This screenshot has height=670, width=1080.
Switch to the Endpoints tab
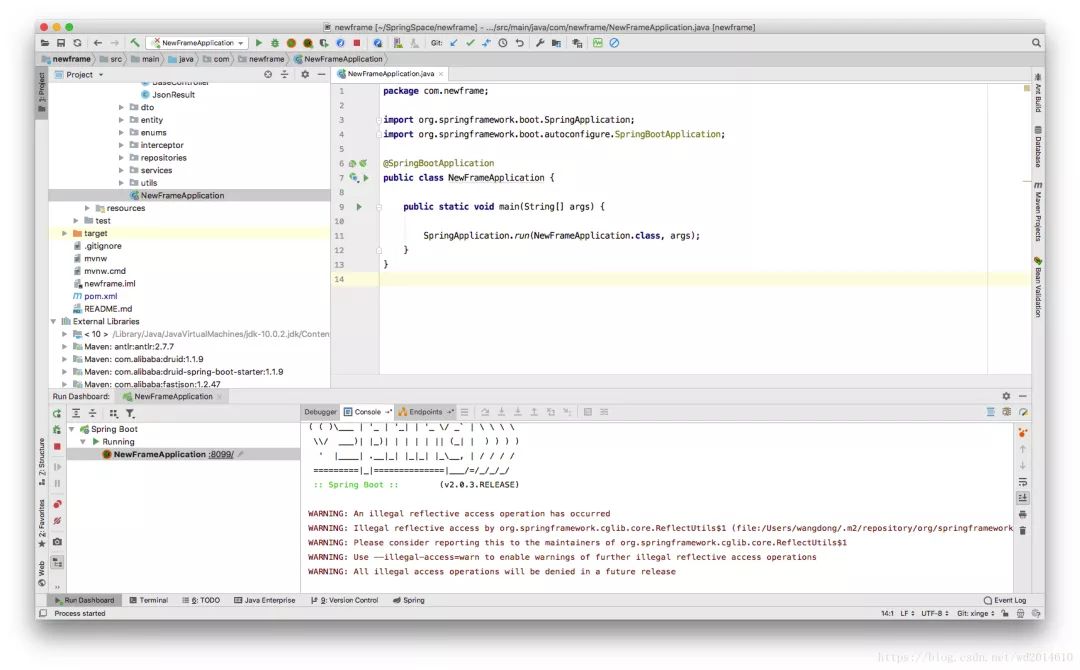click(427, 411)
